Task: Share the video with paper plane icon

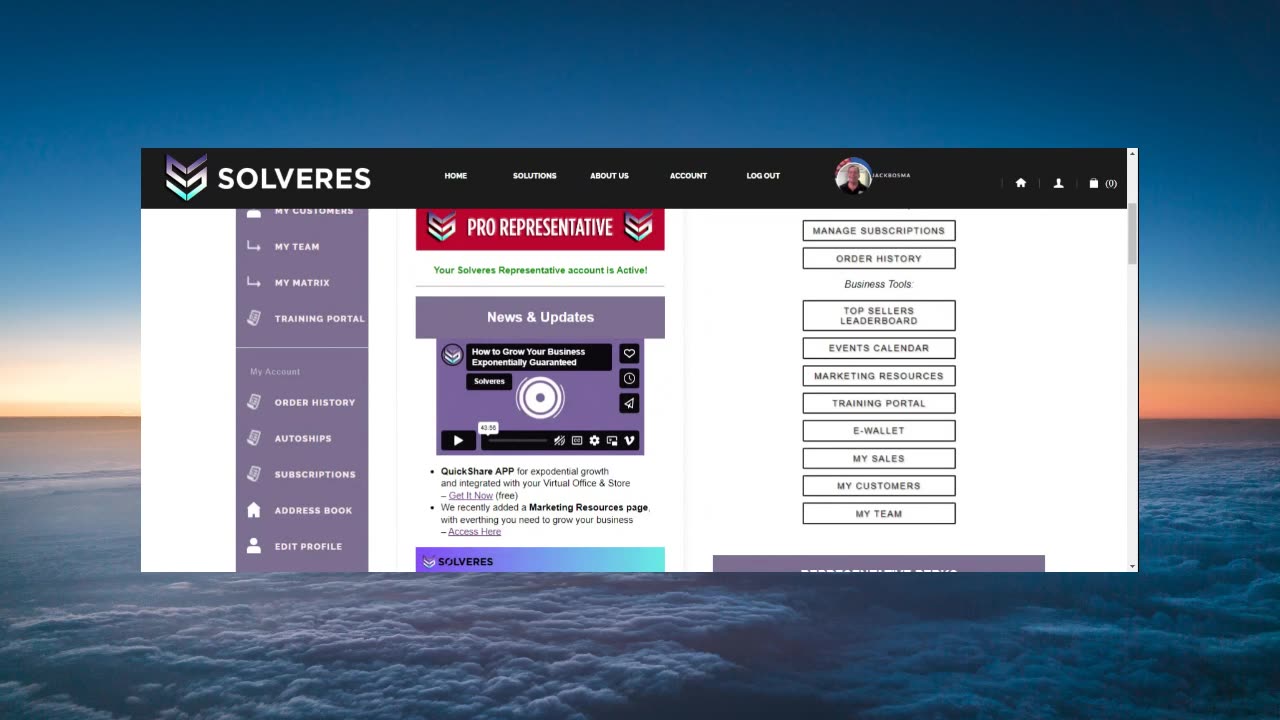Action: pyautogui.click(x=629, y=403)
